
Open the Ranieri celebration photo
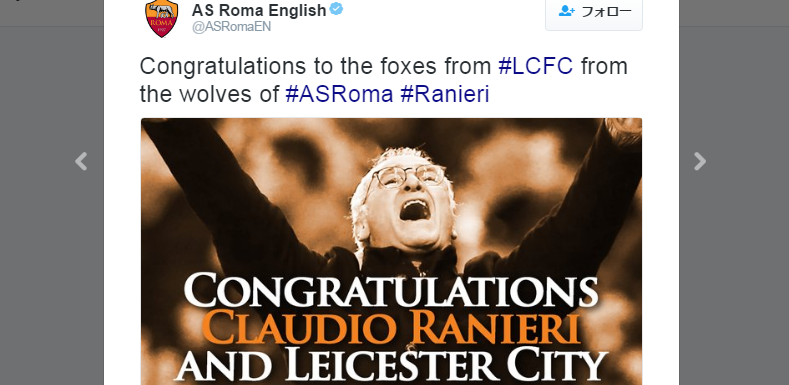391,252
